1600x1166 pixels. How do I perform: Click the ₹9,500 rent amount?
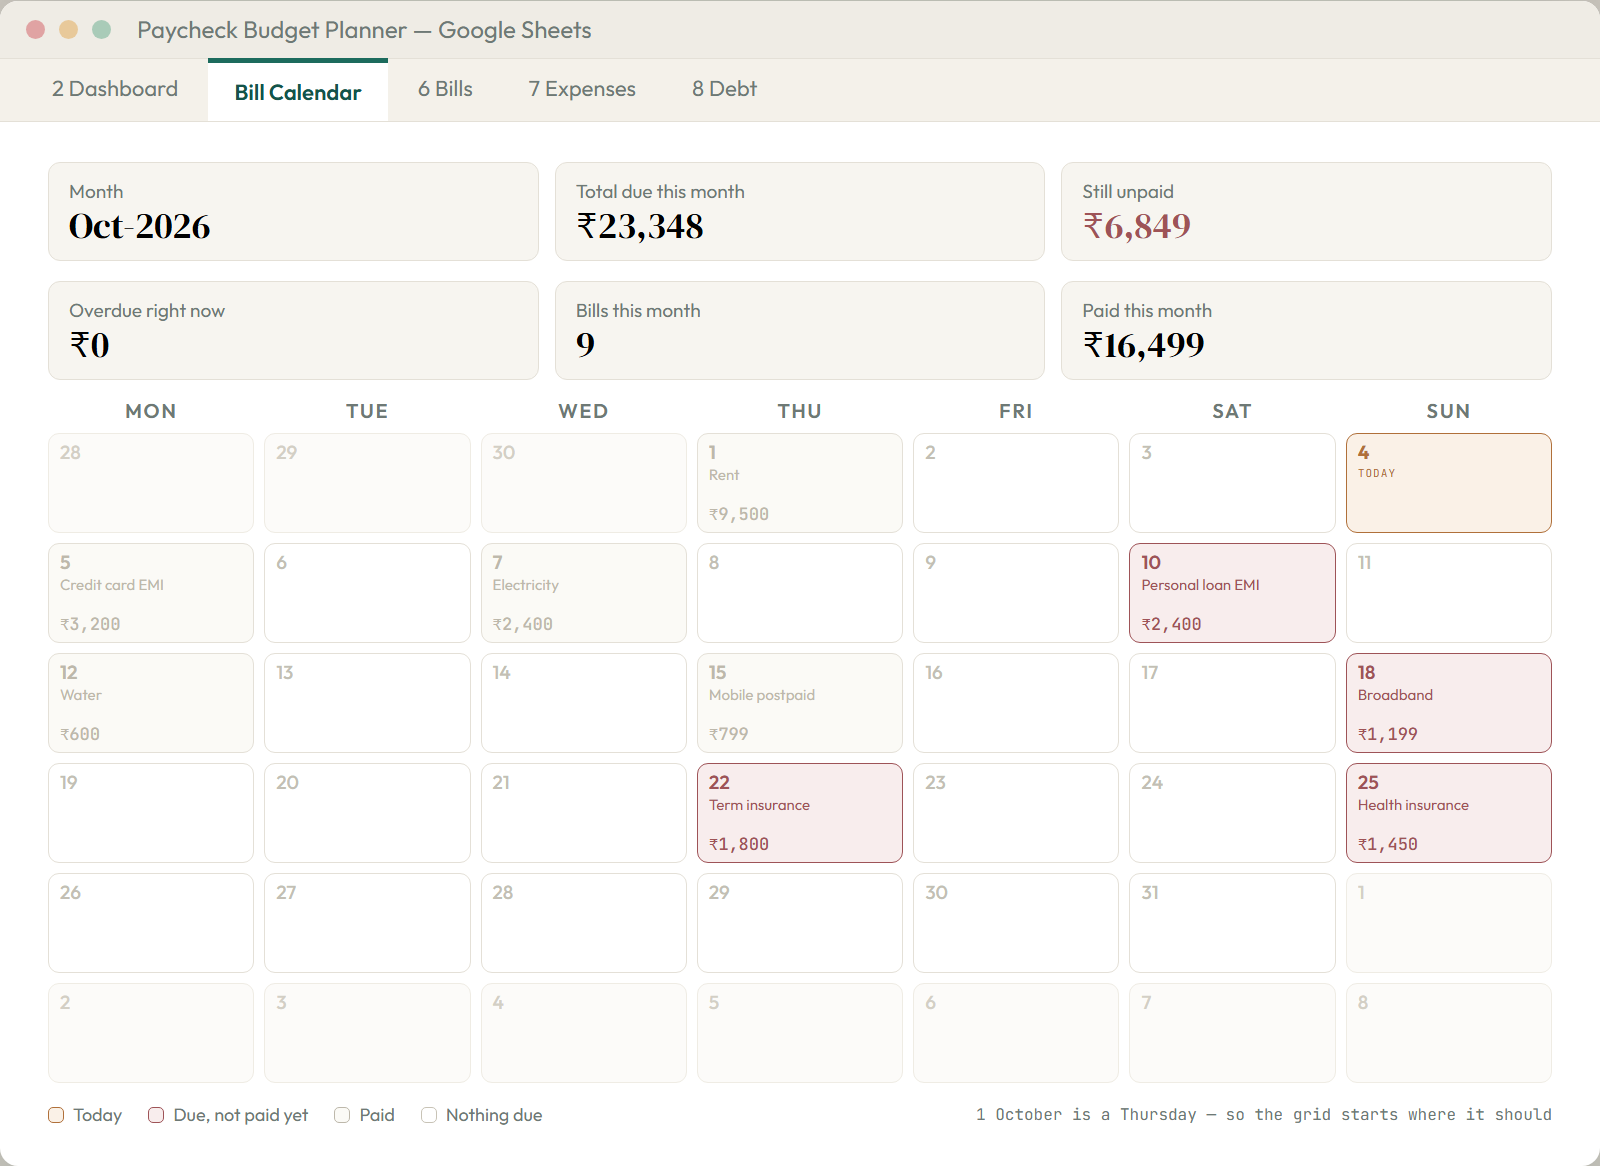point(739,514)
